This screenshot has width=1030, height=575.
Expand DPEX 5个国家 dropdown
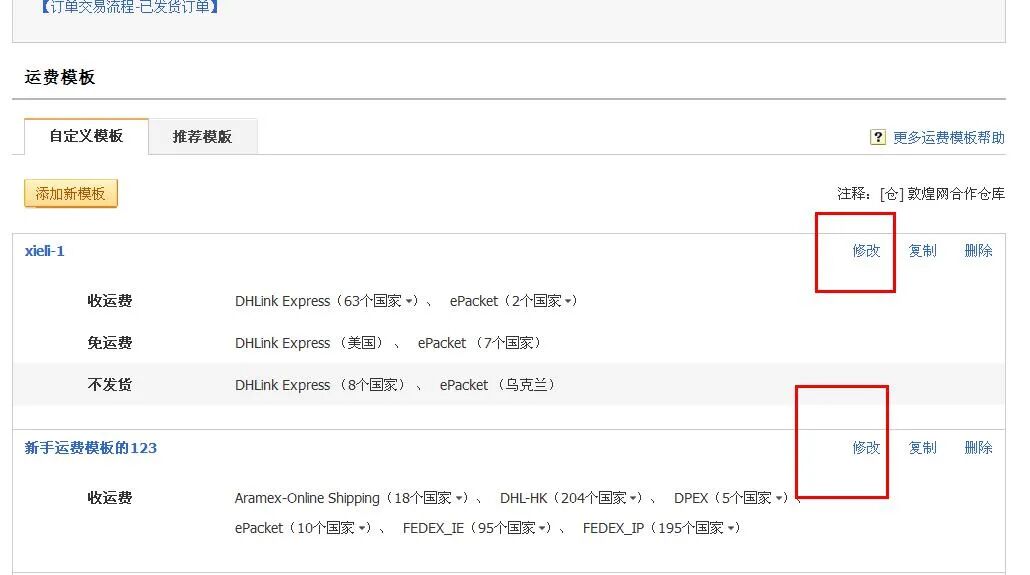778,498
